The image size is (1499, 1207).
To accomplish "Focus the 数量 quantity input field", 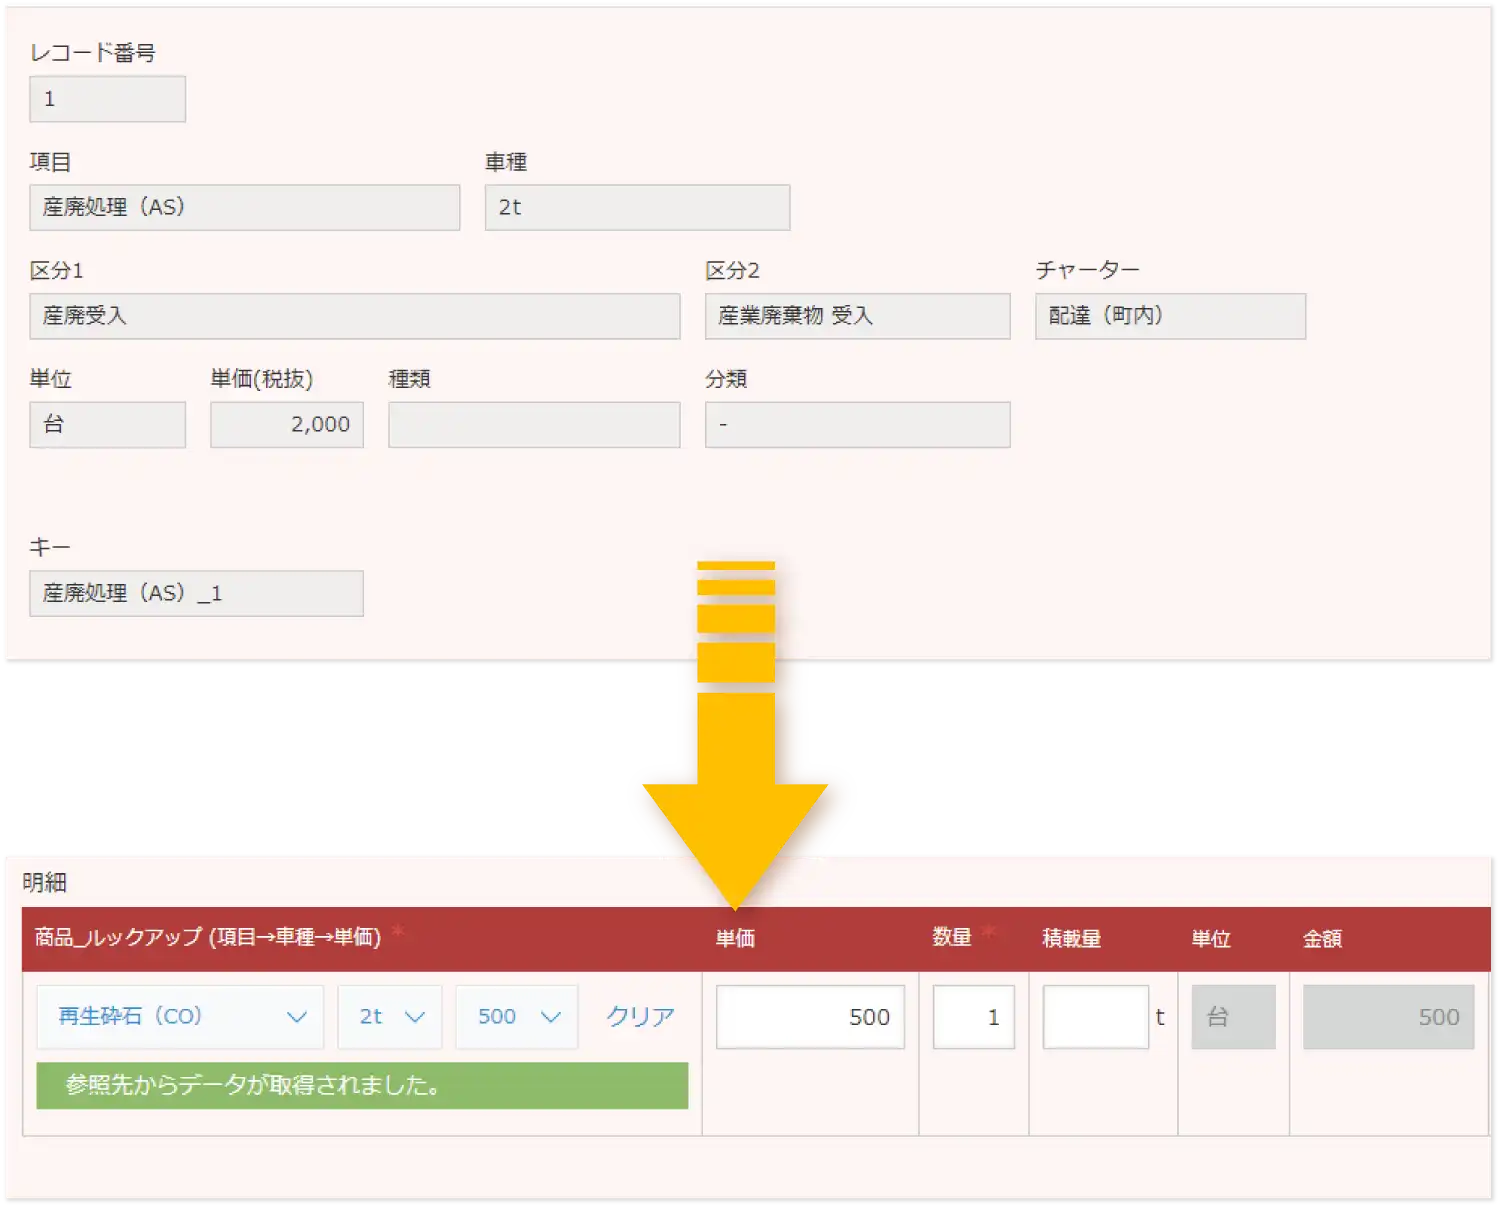I will click(x=973, y=1017).
